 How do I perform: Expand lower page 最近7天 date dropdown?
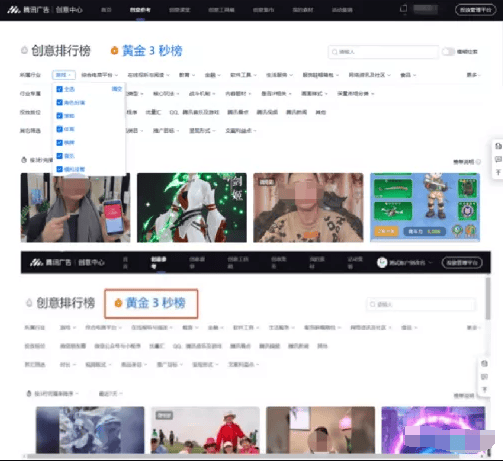tap(110, 394)
